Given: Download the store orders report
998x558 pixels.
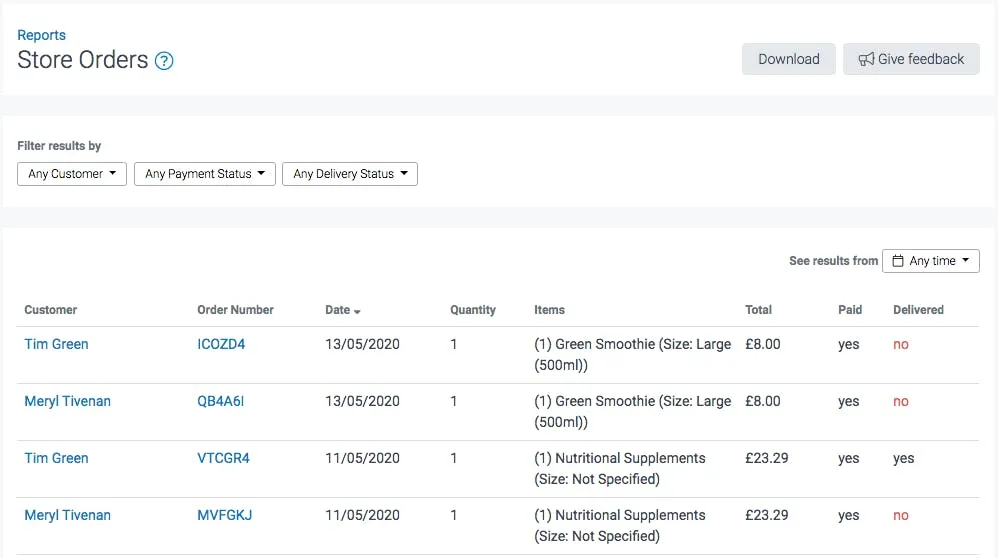Looking at the screenshot, I should point(789,59).
